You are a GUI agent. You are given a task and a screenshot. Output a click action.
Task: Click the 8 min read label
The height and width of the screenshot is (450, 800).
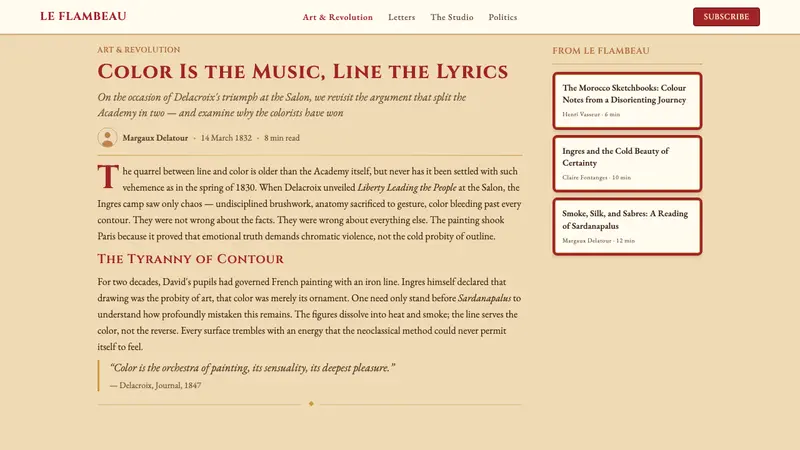point(282,138)
